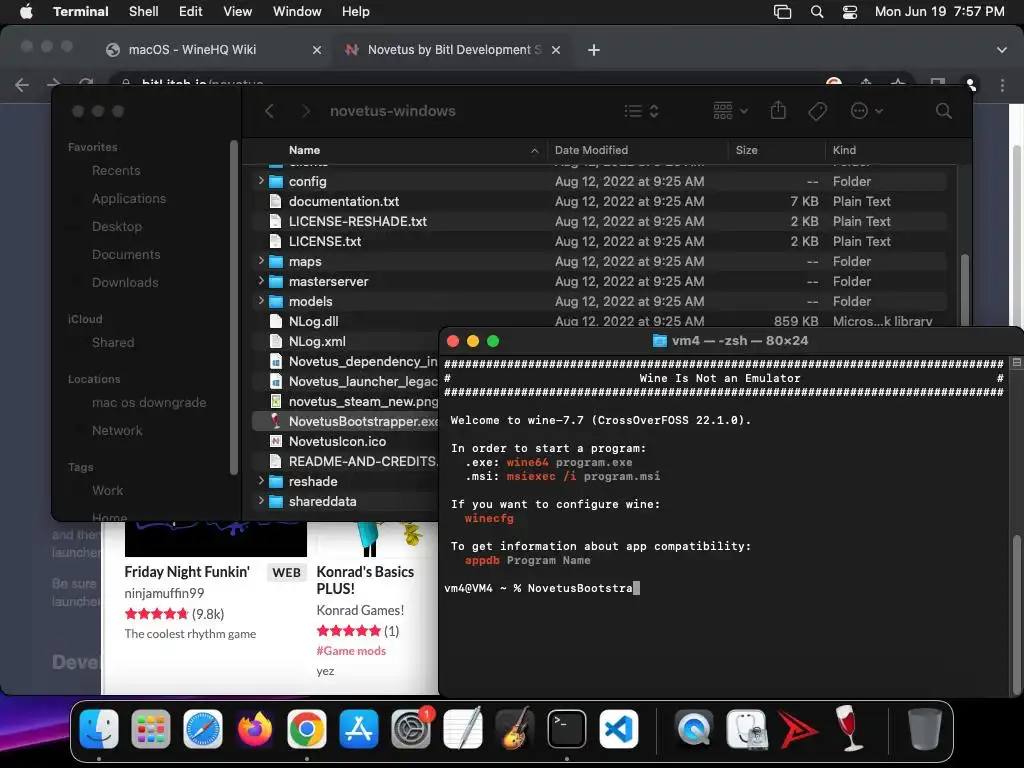
Task: Open Finder list view options selector
Action: (641, 111)
